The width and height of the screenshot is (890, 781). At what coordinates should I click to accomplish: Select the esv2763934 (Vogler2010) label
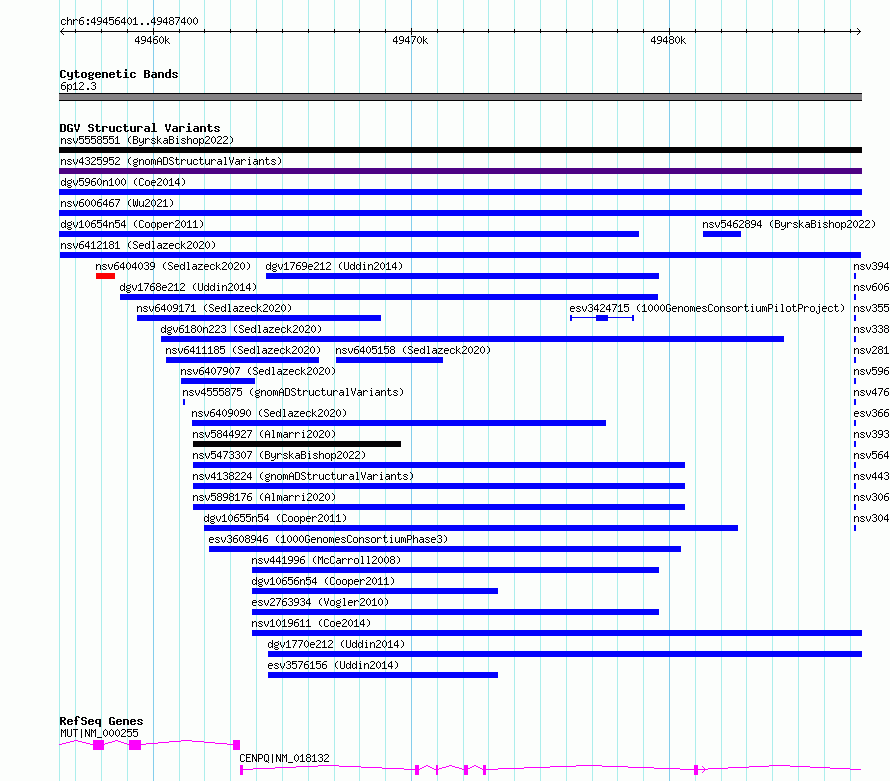click(x=320, y=602)
